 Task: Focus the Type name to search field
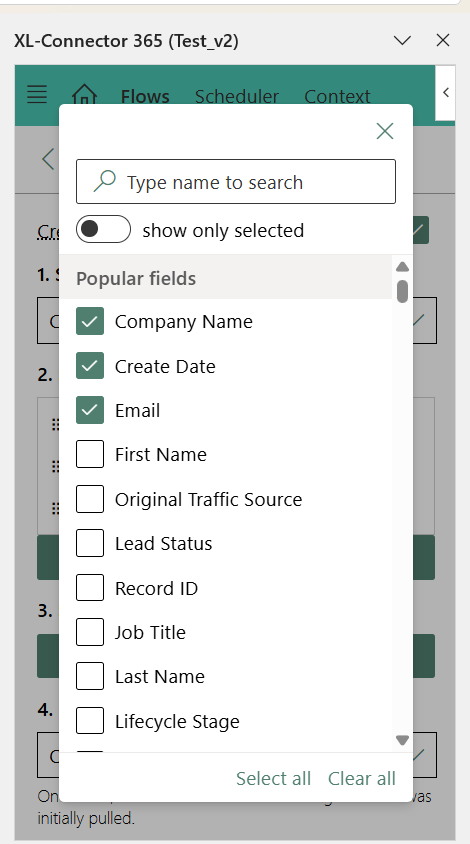click(236, 181)
